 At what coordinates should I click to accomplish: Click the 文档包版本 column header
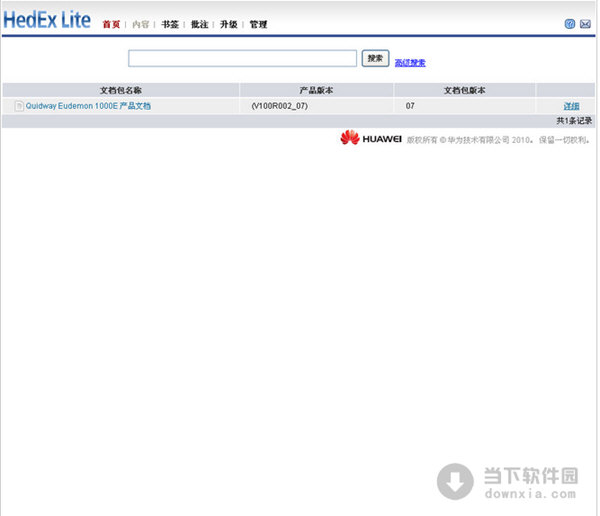(x=465, y=90)
